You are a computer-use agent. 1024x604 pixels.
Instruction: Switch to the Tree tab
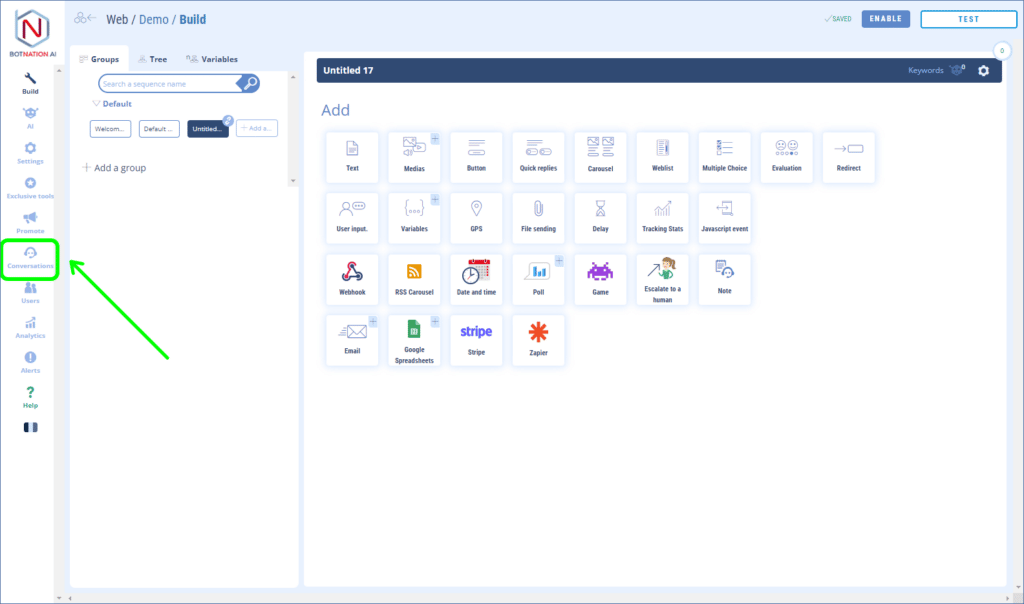(x=153, y=59)
